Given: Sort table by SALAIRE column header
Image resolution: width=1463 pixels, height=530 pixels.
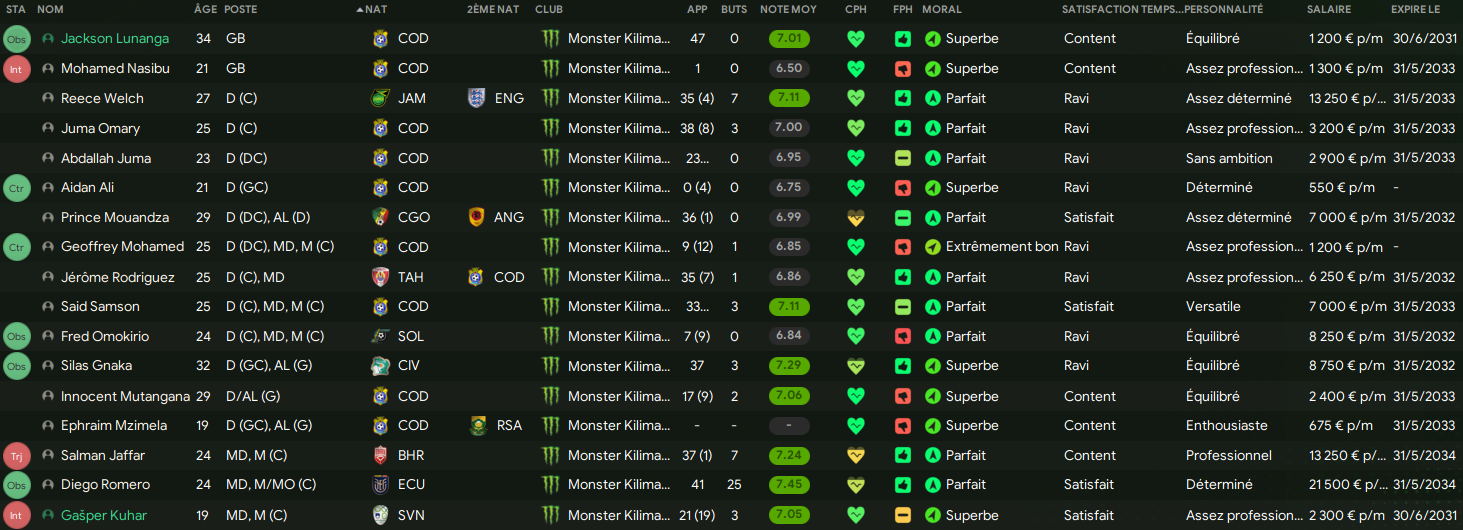Looking at the screenshot, I should pyautogui.click(x=1329, y=9).
